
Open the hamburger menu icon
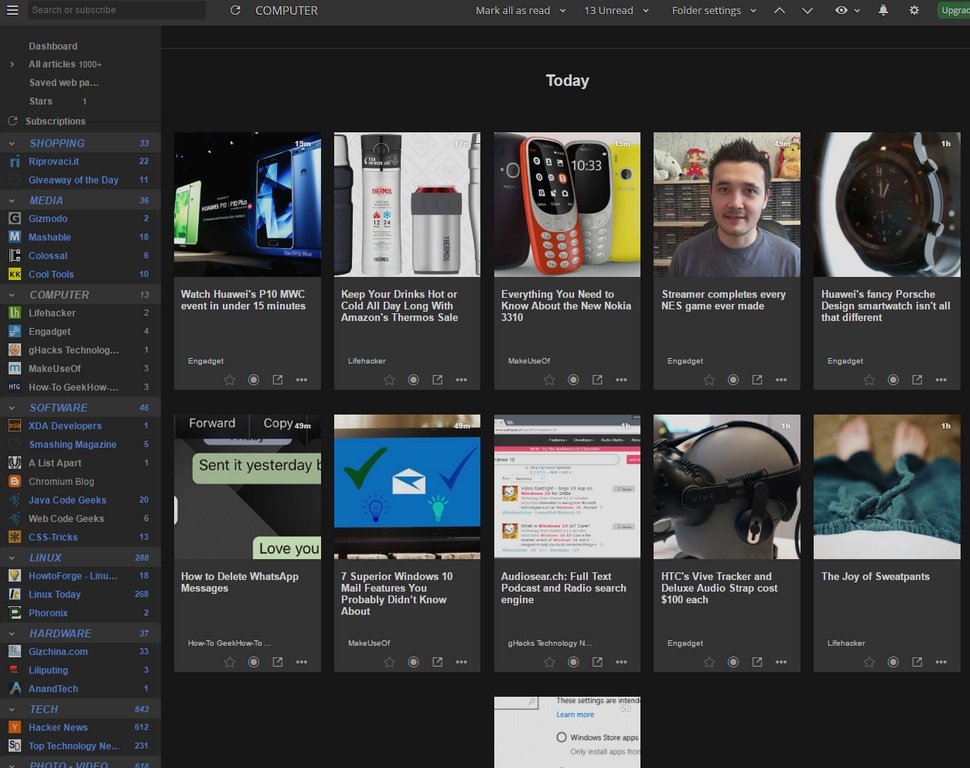point(12,10)
